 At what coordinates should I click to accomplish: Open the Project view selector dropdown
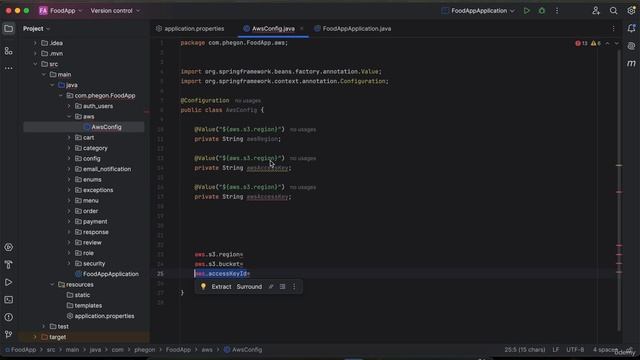click(36, 29)
